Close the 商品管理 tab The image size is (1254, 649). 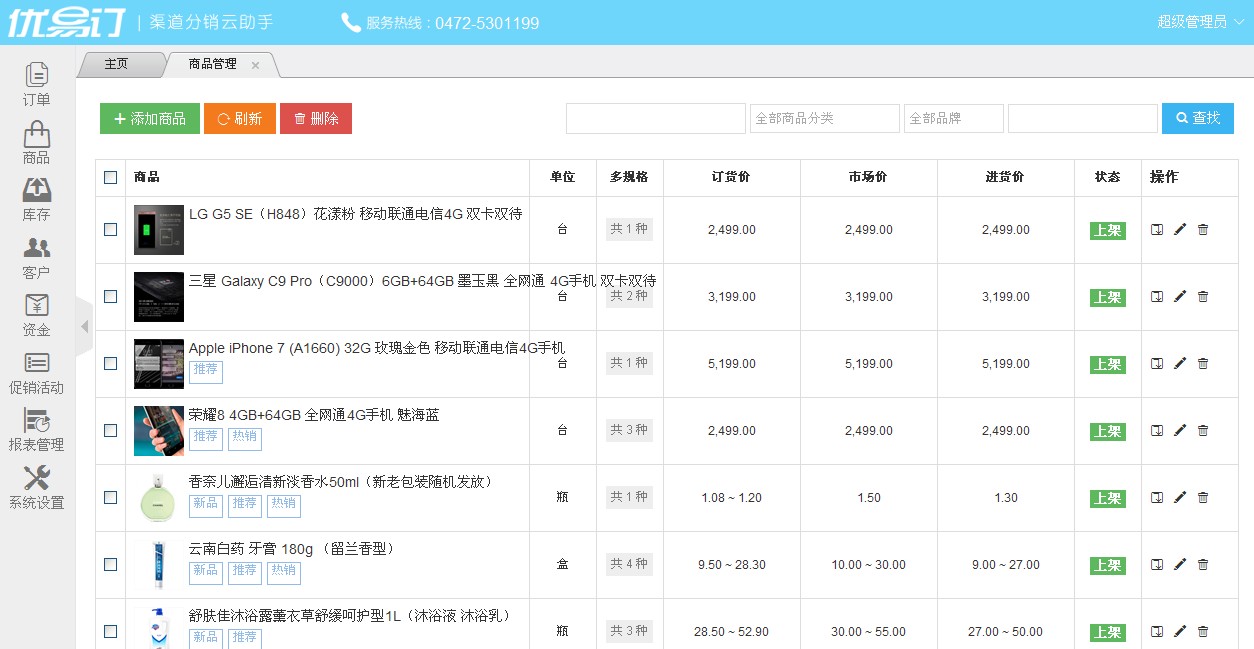click(255, 65)
